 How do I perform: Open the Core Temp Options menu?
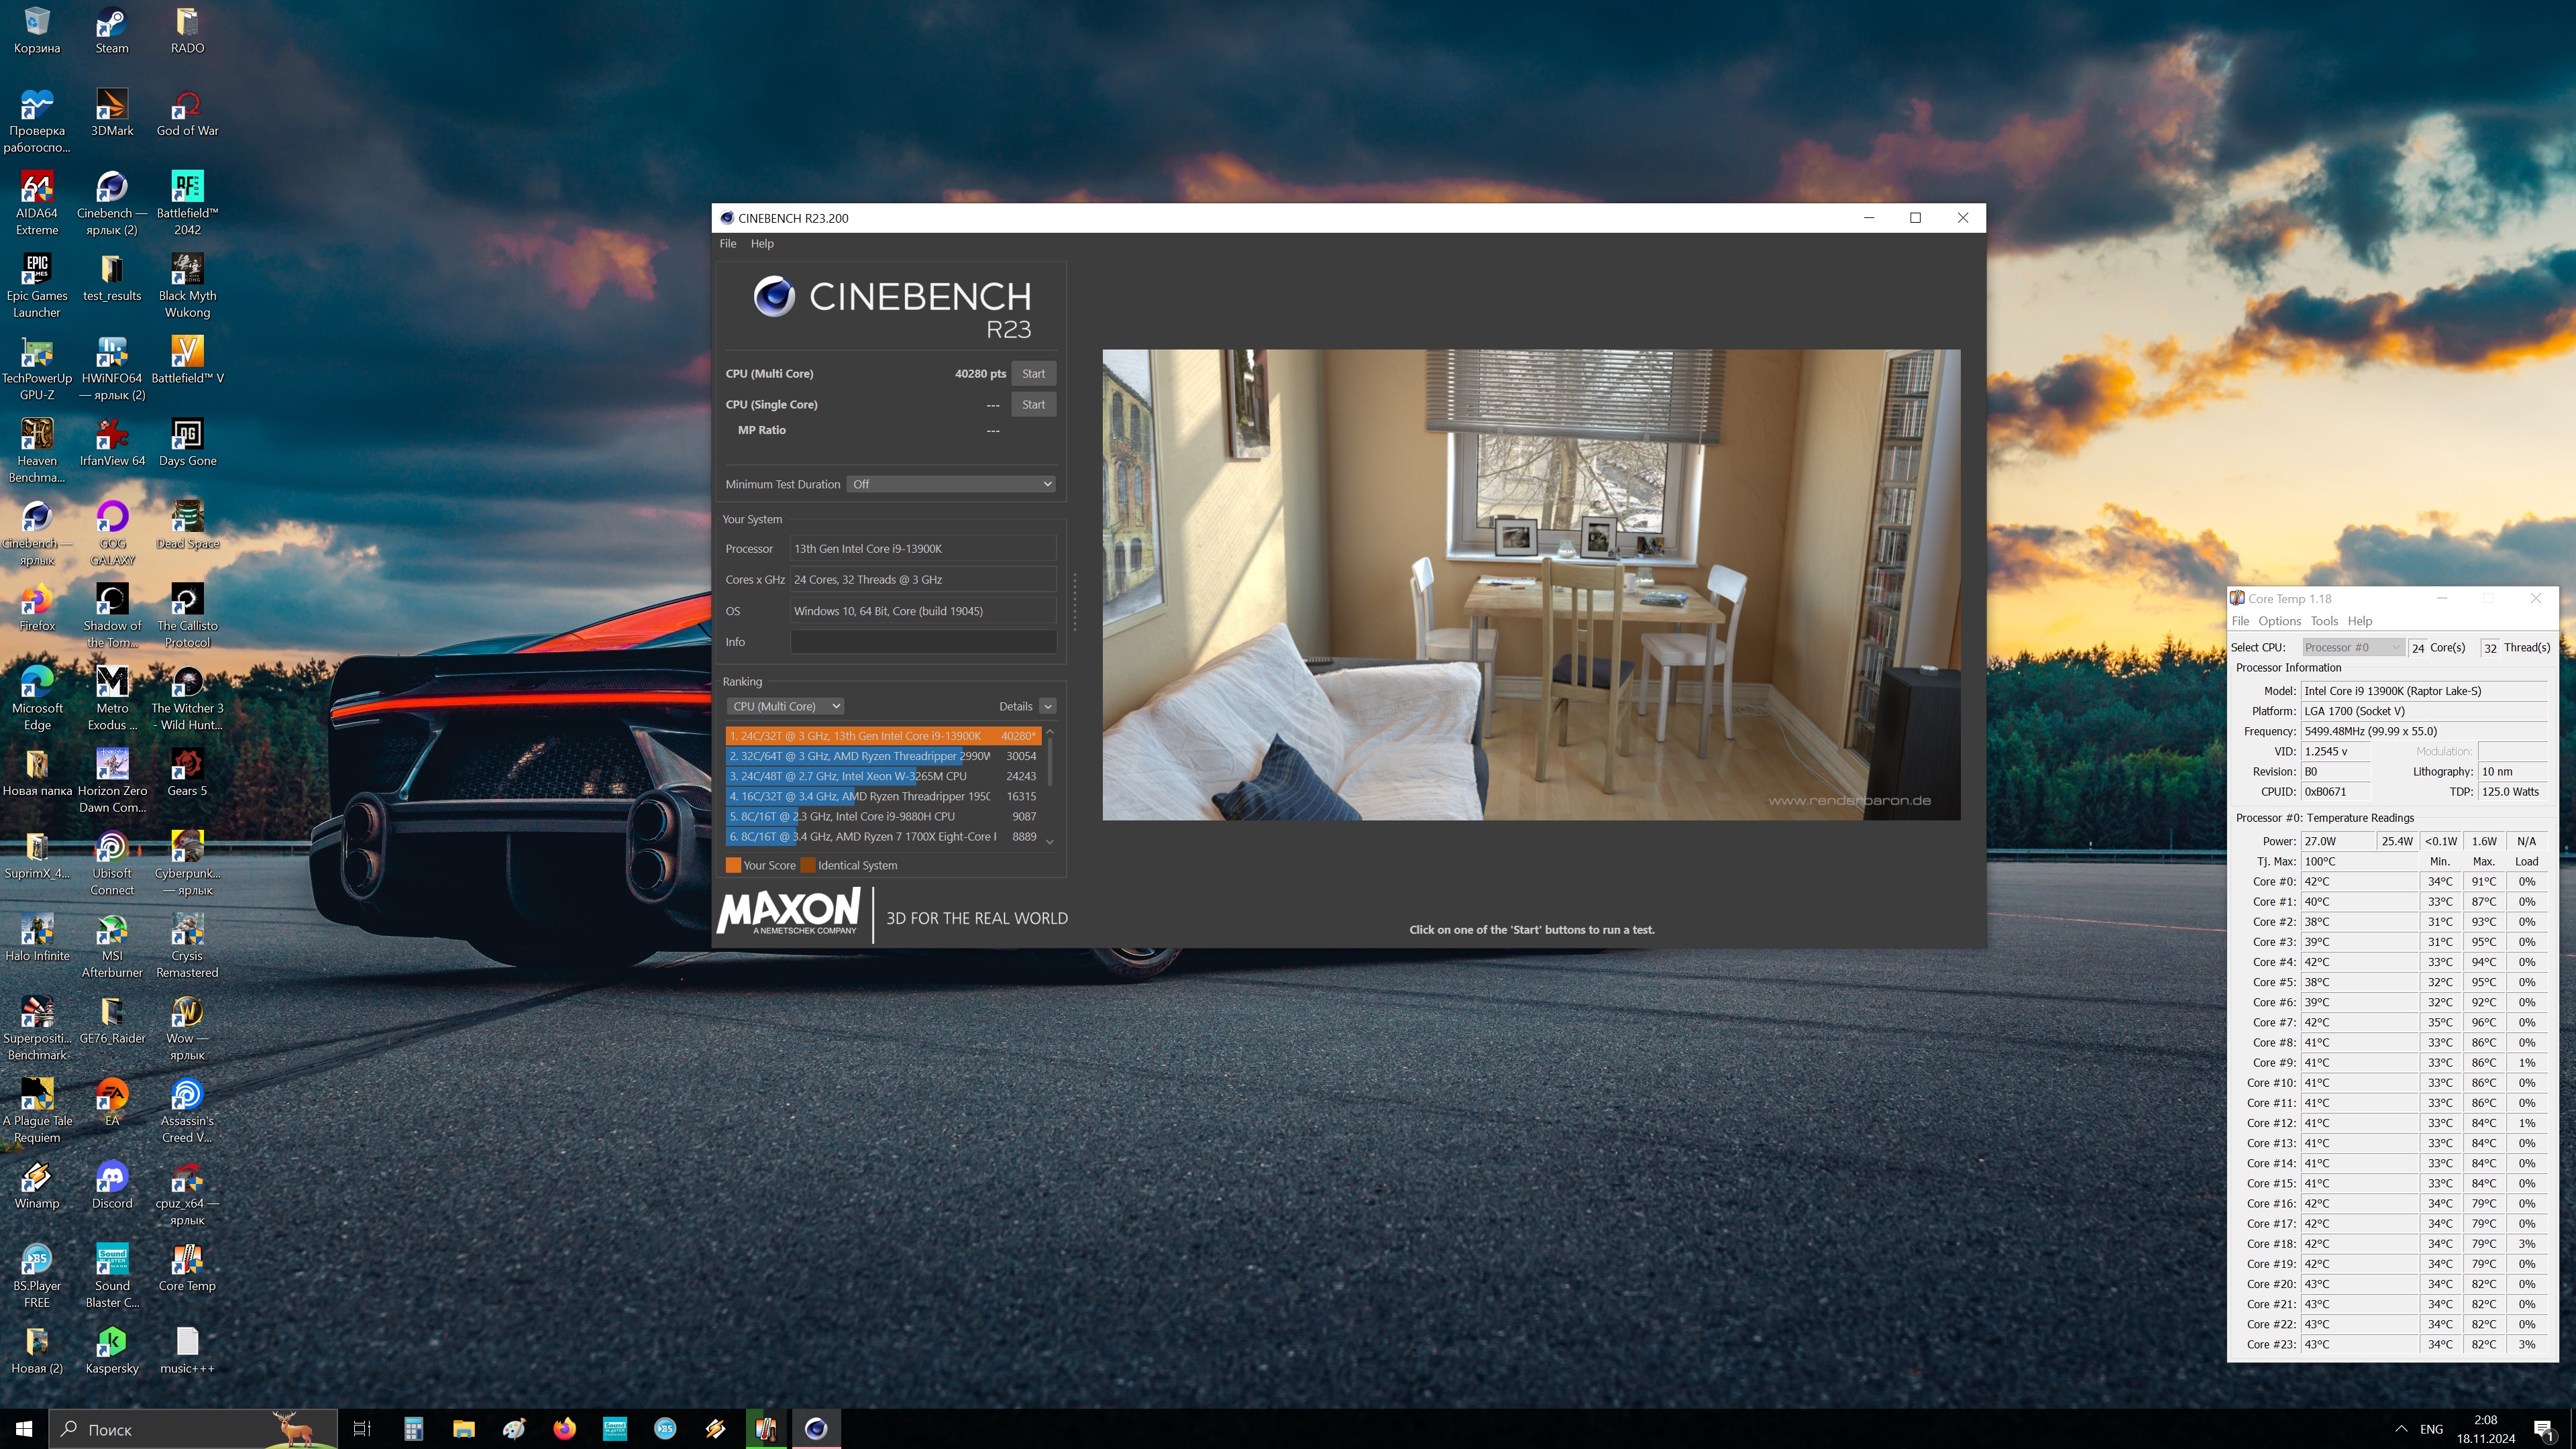[2279, 621]
